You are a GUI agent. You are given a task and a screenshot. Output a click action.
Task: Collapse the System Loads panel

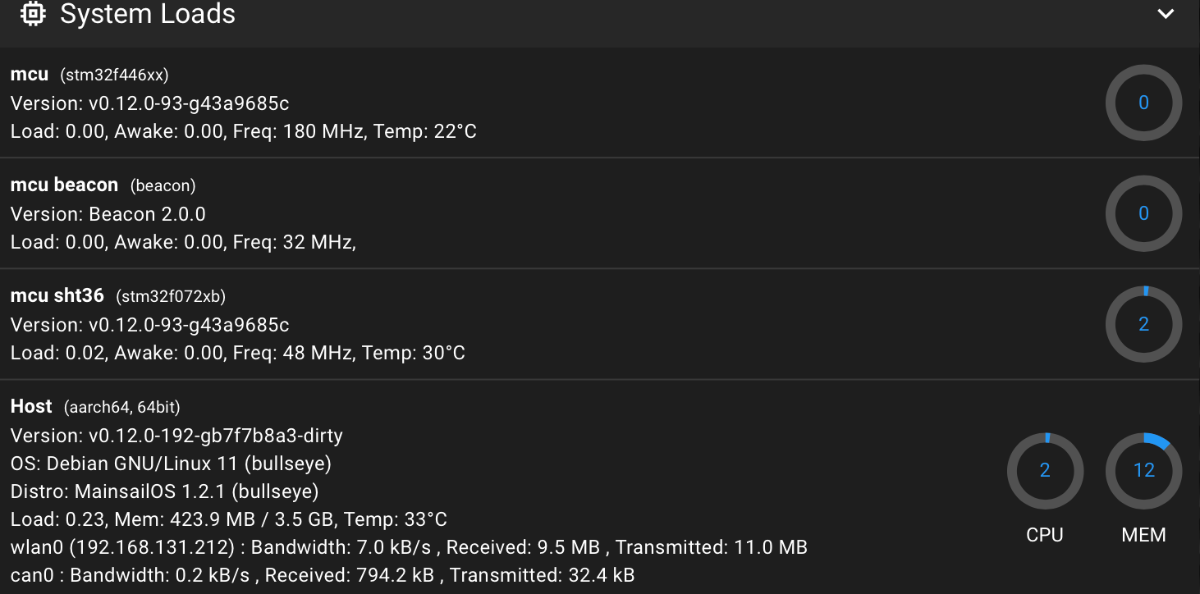[x=1165, y=14]
